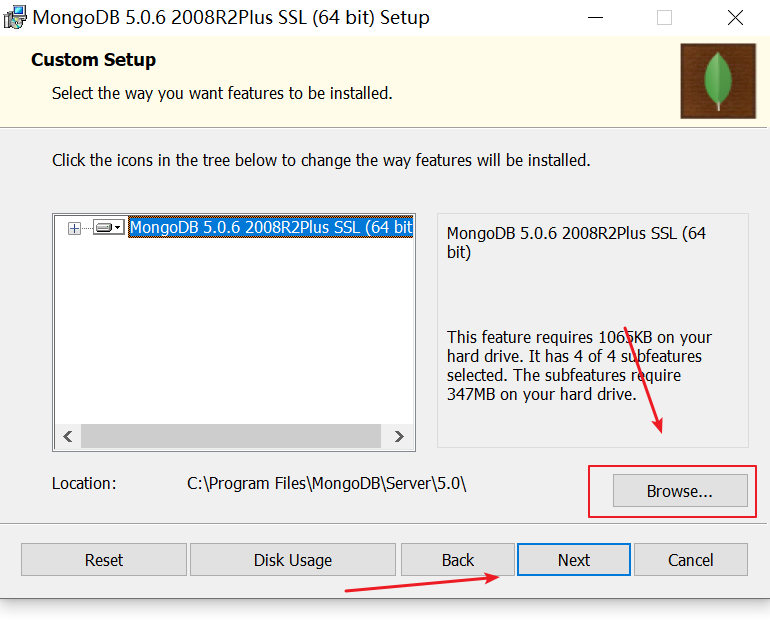This screenshot has width=770, height=642.
Task: Click the 'Click the icons in the tree' instruction
Action: pyautogui.click(x=321, y=160)
